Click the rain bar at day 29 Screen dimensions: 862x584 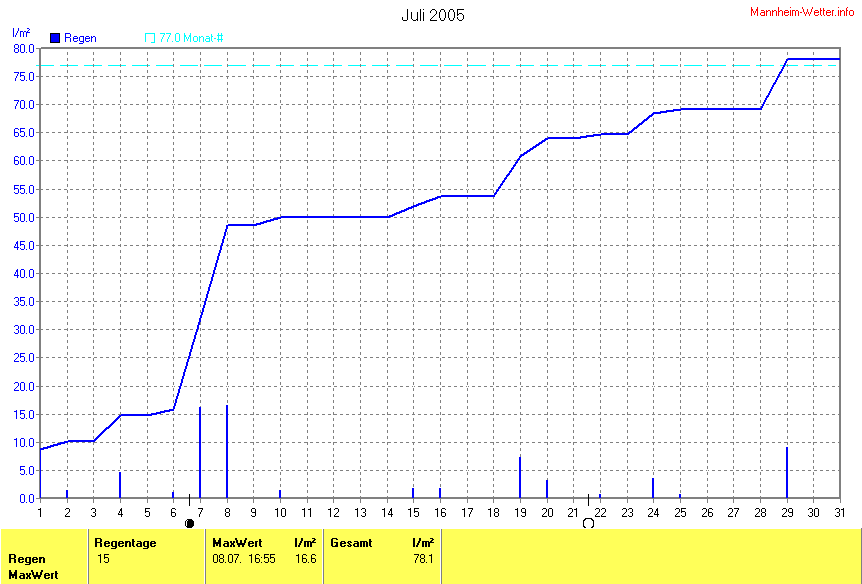(x=787, y=472)
